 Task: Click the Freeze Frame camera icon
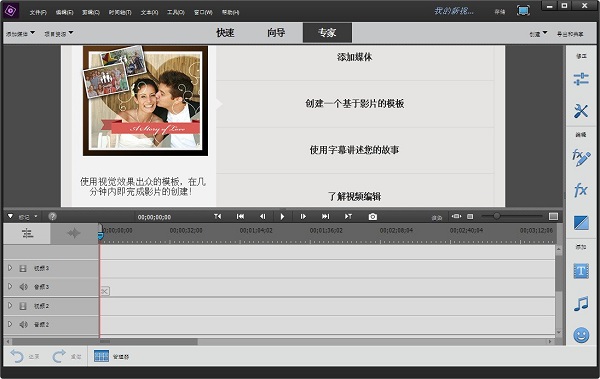372,217
